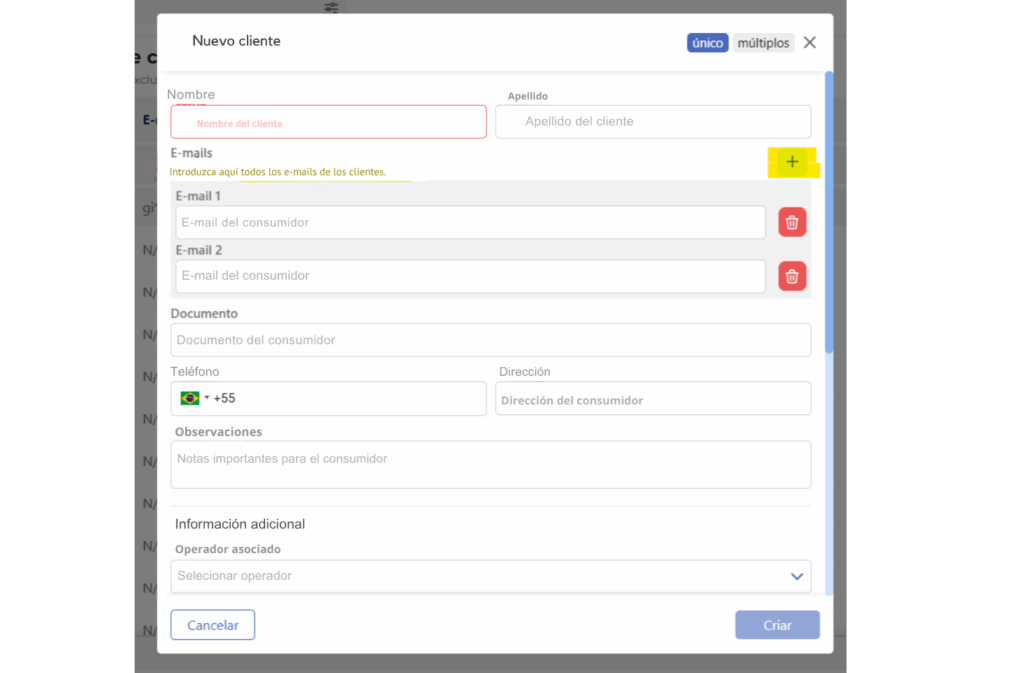Click the plus icon to add e-mail

pyautogui.click(x=792, y=162)
